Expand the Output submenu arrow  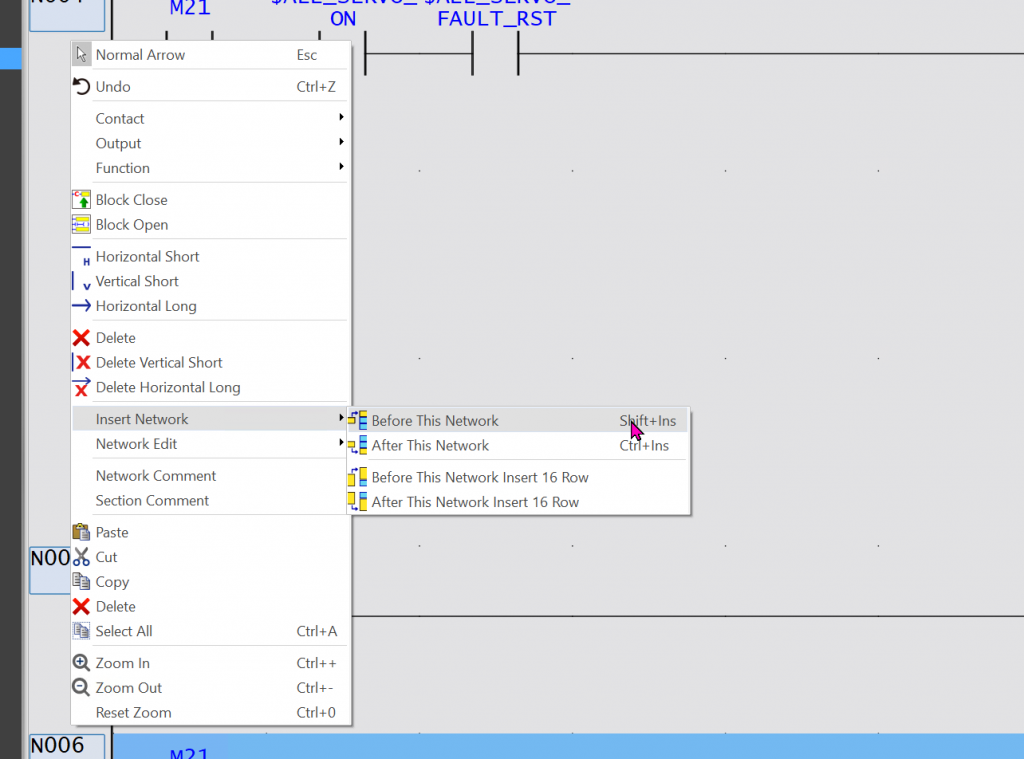coord(341,142)
